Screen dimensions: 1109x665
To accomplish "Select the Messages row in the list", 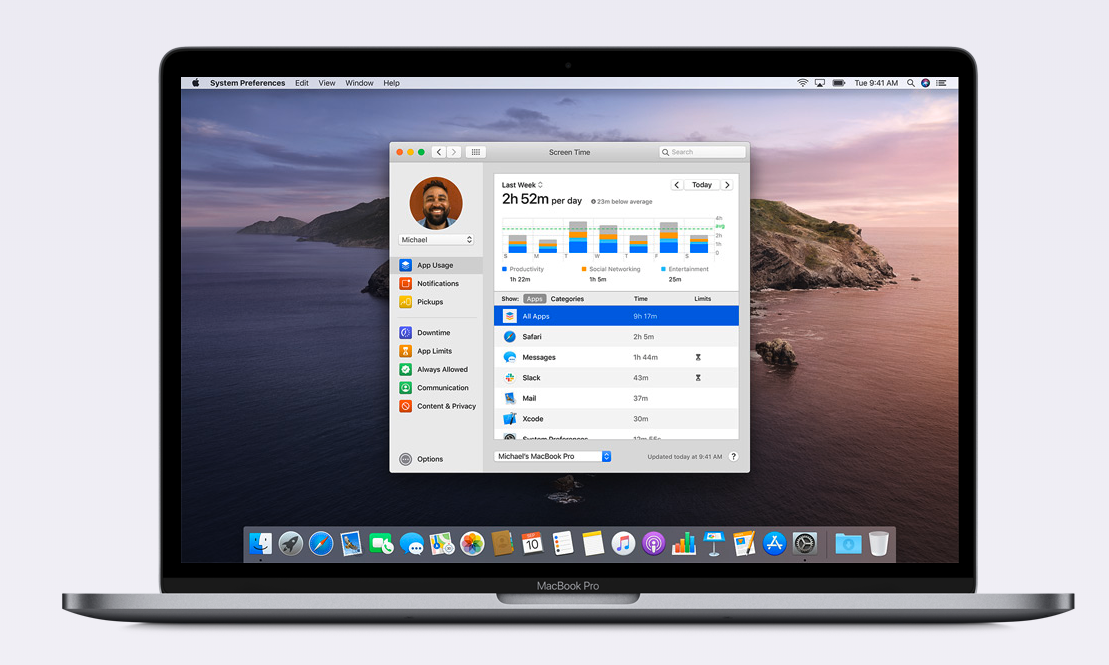I will [x=616, y=357].
